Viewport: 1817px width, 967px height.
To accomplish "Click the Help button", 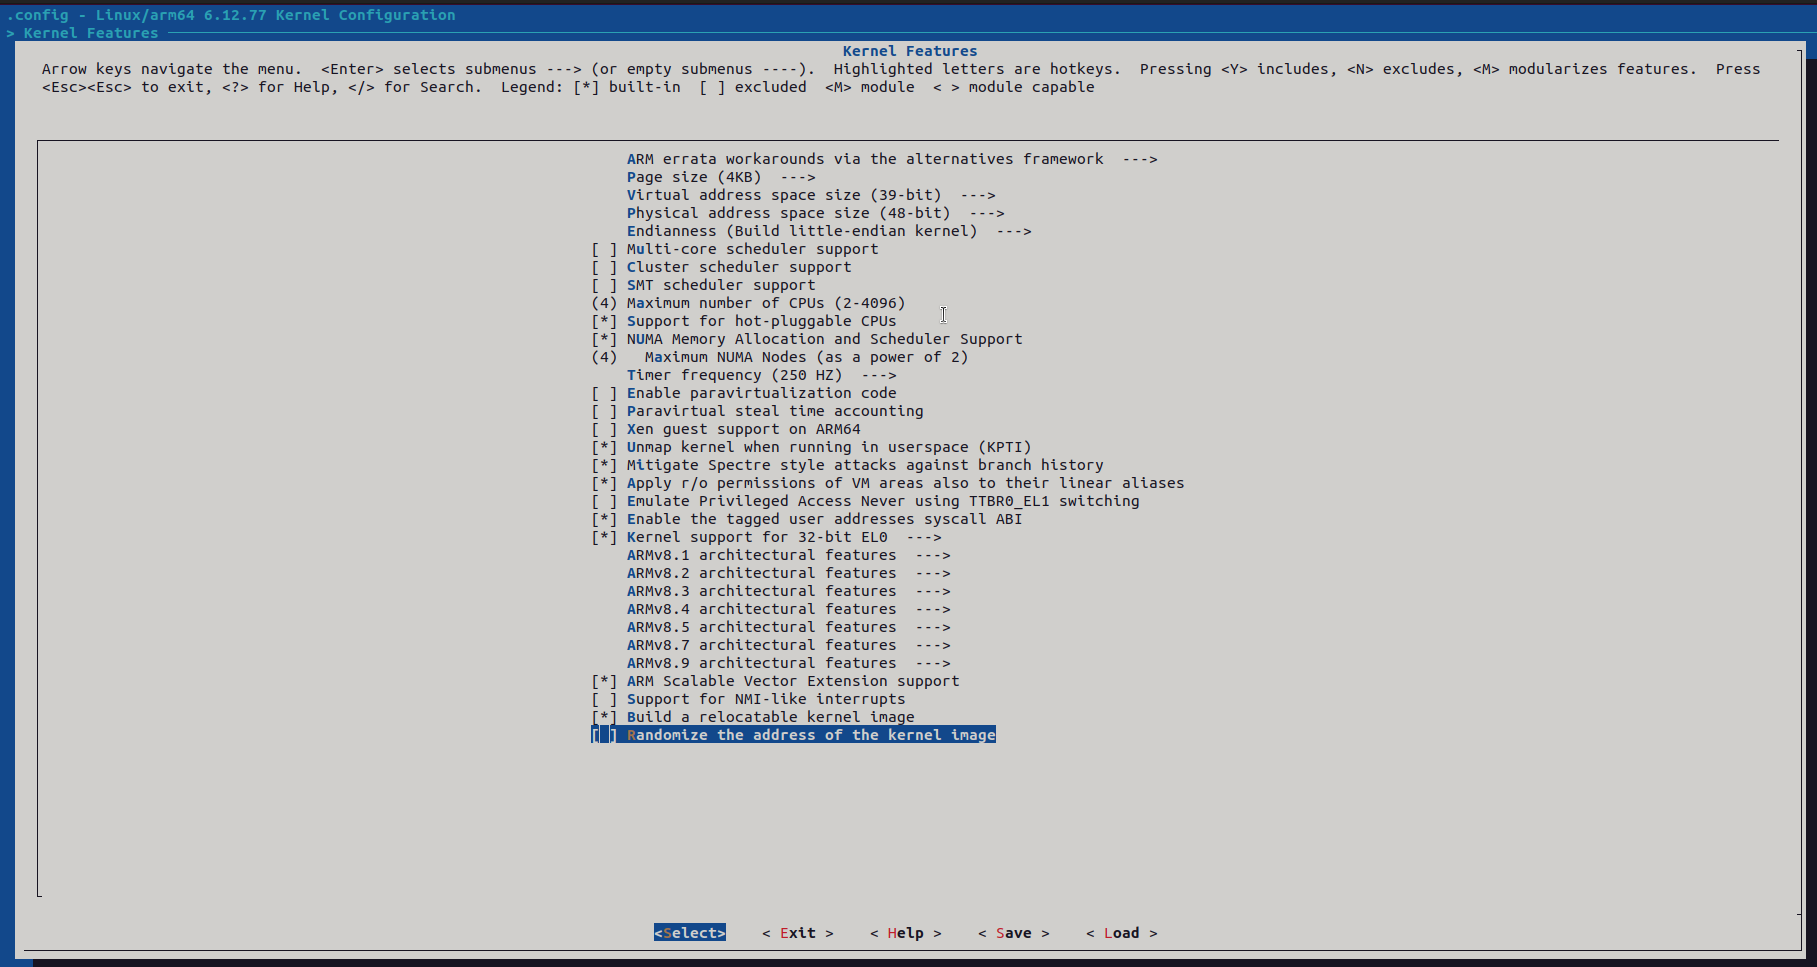I will [x=906, y=933].
